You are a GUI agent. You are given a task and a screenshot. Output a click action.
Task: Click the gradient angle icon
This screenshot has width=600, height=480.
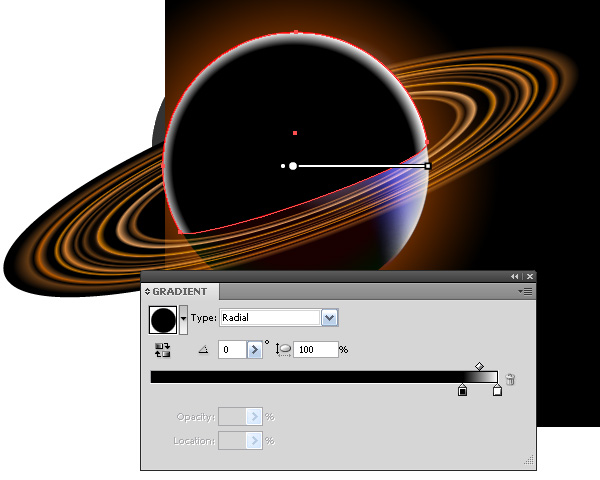tap(204, 349)
